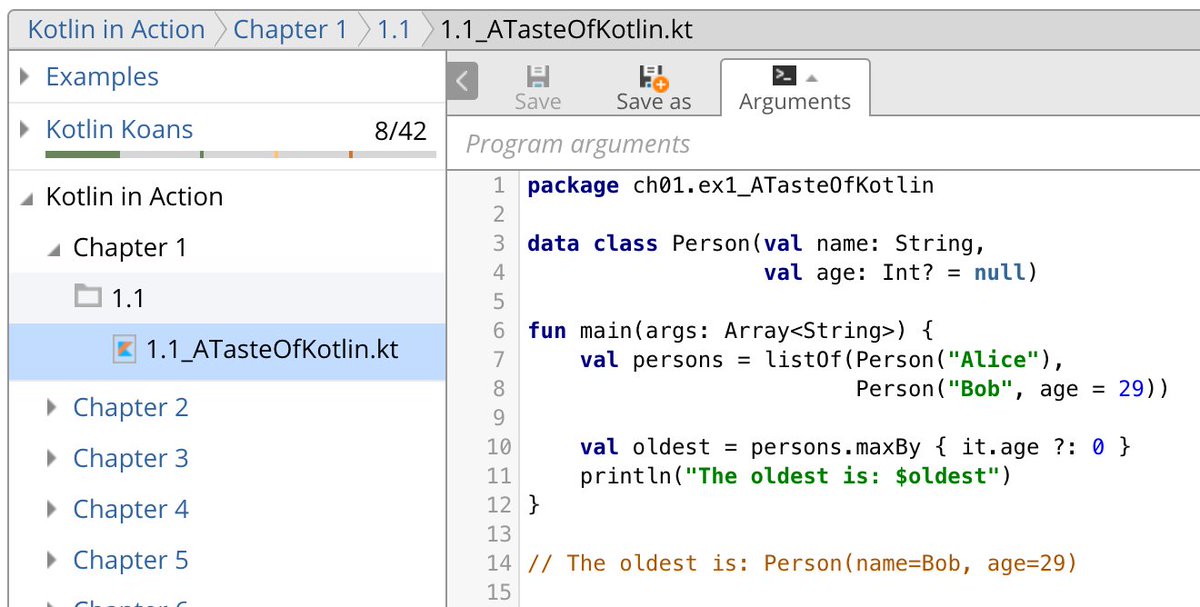Open the Kotlin Koans link

pyautogui.click(x=119, y=130)
